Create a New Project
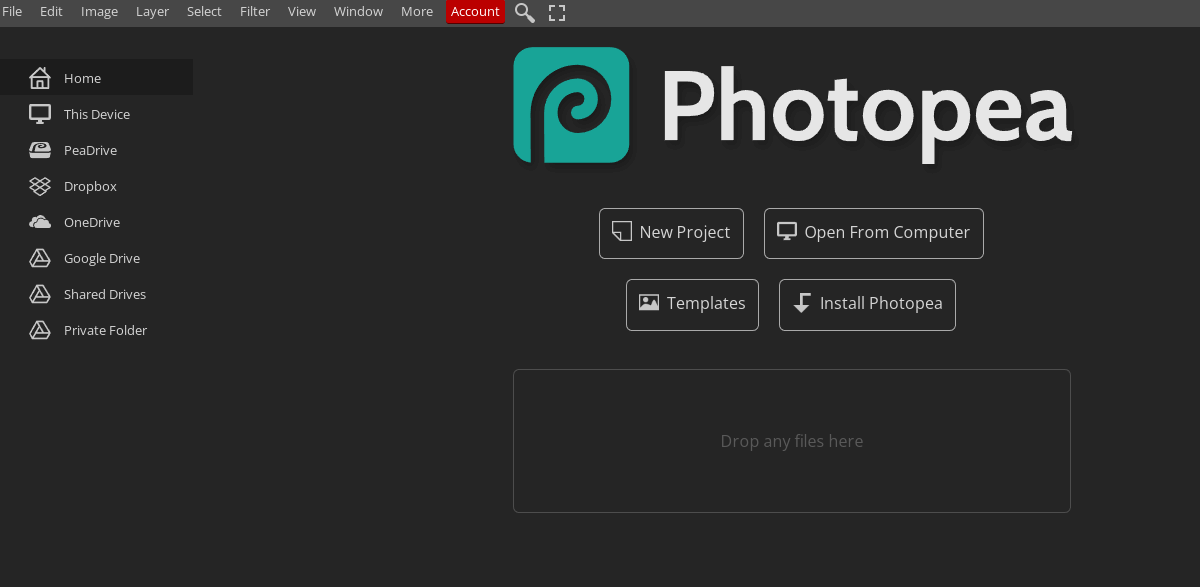This screenshot has height=587, width=1200. (x=671, y=233)
